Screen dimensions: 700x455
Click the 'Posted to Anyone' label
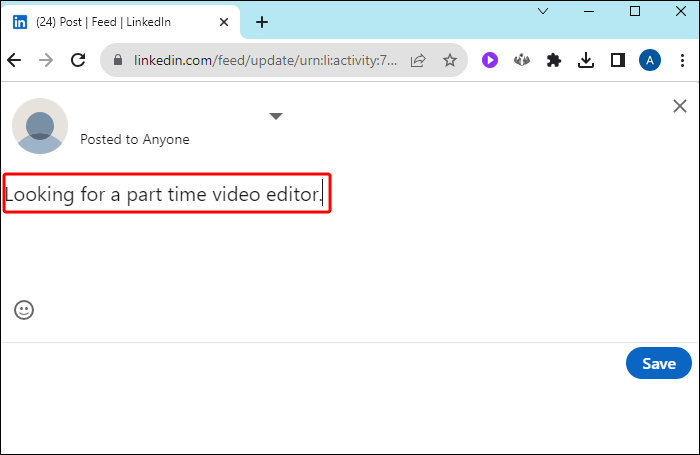point(135,139)
